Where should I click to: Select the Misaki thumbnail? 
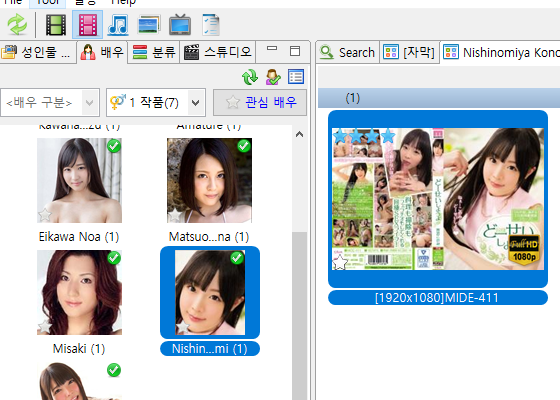tap(79, 292)
